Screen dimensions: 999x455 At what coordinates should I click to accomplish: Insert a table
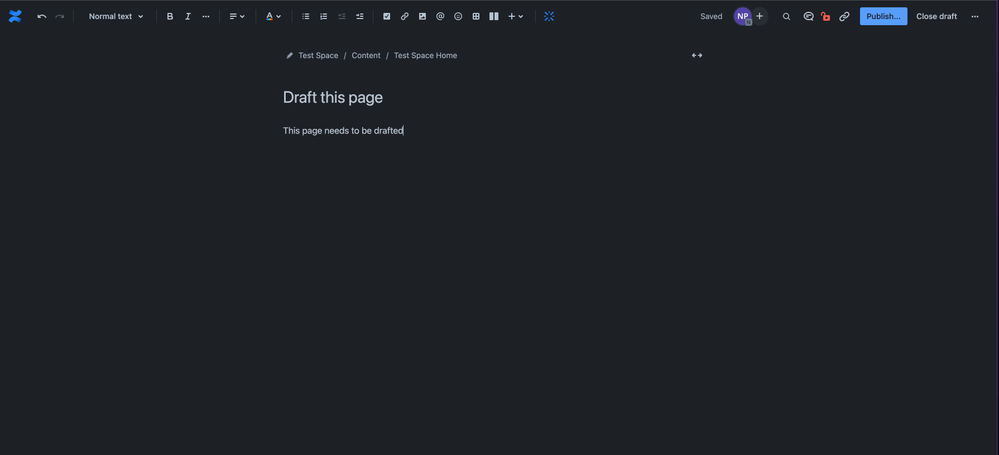tap(475, 17)
